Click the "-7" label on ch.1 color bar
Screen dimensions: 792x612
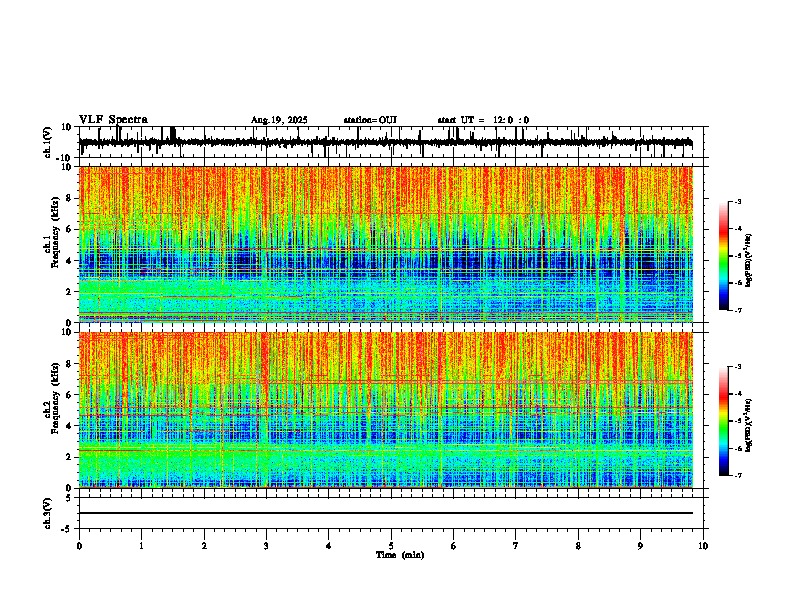point(737,310)
